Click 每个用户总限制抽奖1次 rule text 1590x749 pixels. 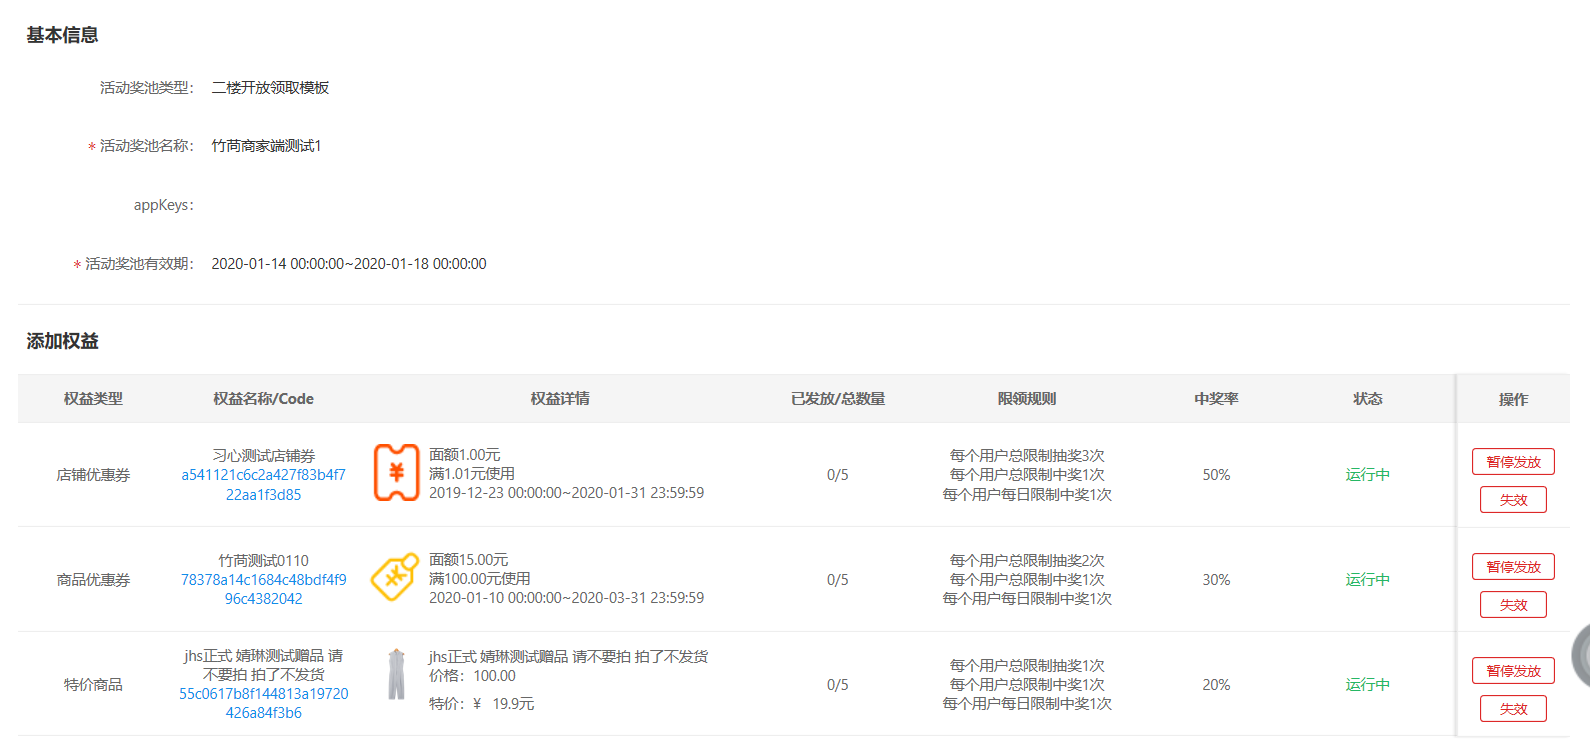1027,666
